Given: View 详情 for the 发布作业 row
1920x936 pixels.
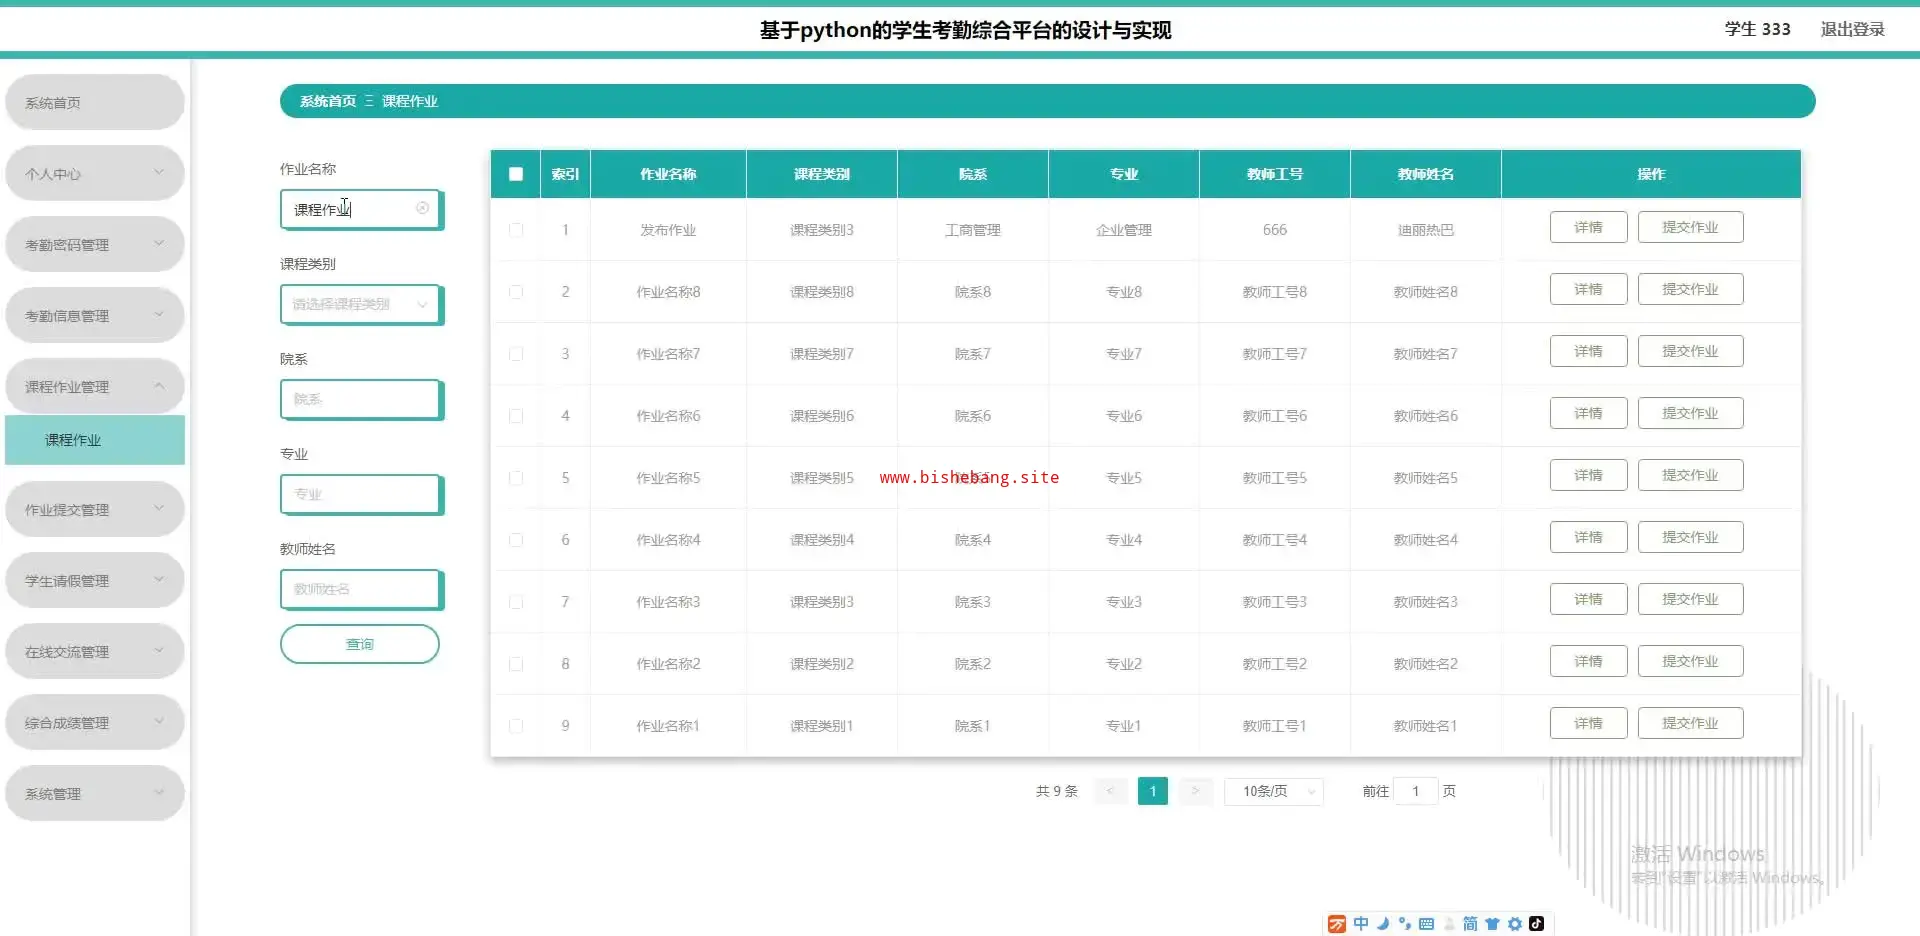Looking at the screenshot, I should 1588,227.
